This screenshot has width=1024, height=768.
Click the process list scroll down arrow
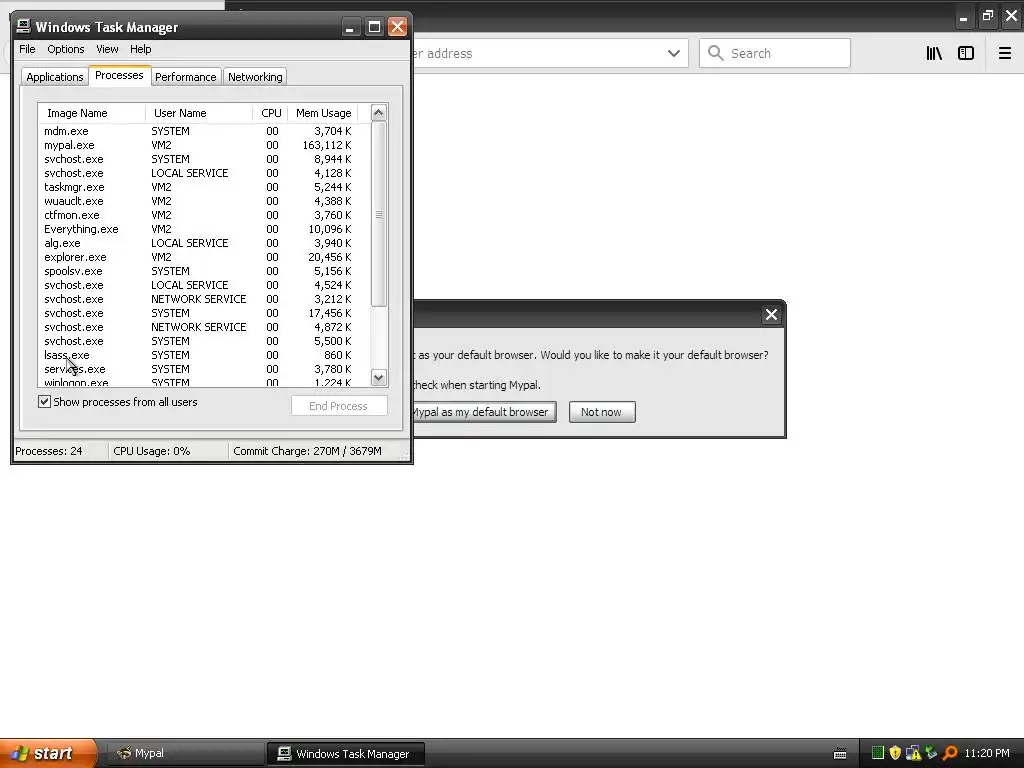pos(379,377)
